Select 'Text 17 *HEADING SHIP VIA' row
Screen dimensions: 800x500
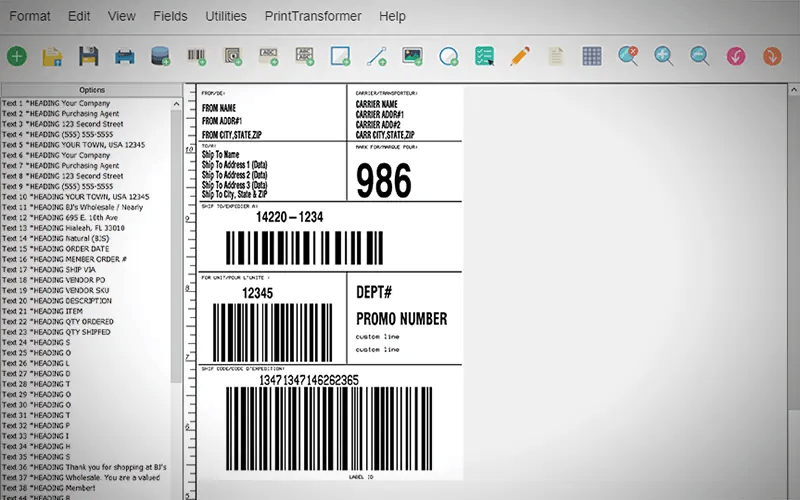click(86, 269)
